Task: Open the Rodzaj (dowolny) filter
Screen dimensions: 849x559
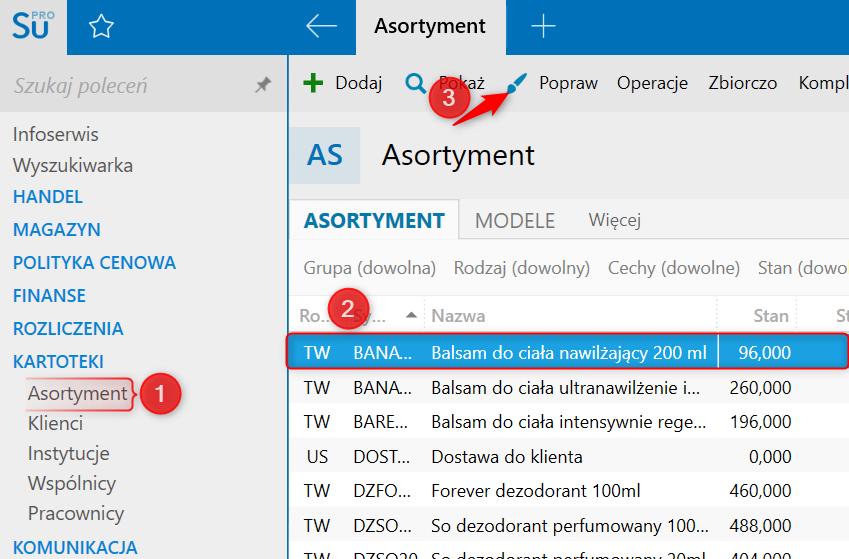Action: pyautogui.click(x=521, y=268)
